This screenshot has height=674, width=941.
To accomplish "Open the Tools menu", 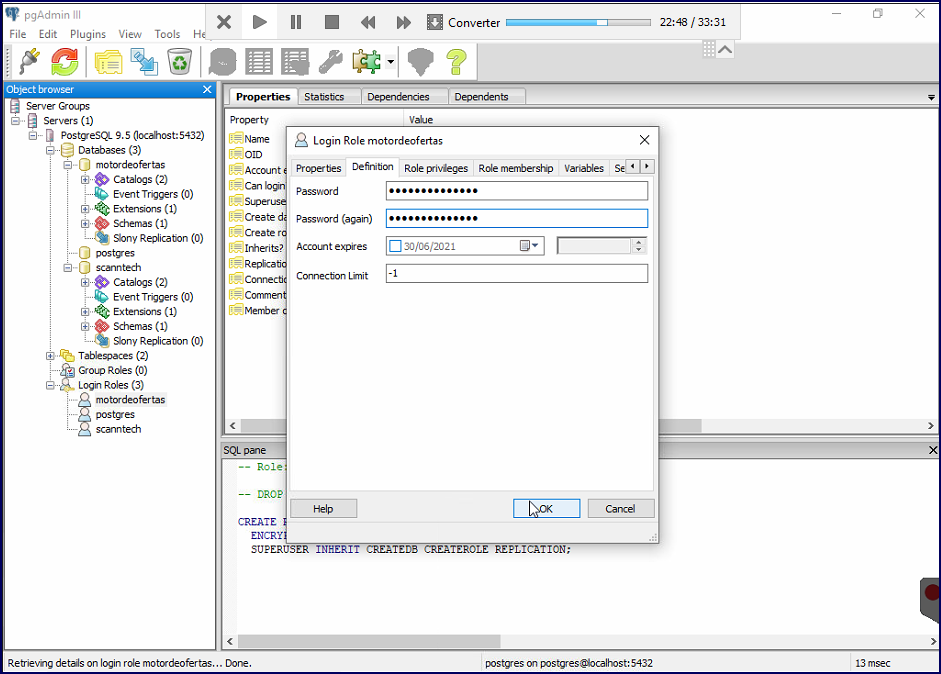I will [167, 34].
